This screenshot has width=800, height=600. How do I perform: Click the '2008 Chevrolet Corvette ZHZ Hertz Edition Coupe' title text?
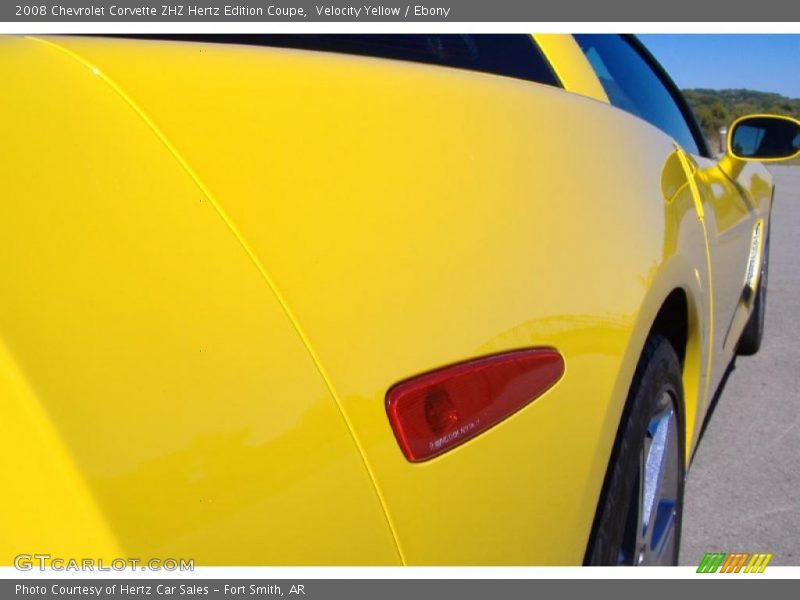(160, 11)
